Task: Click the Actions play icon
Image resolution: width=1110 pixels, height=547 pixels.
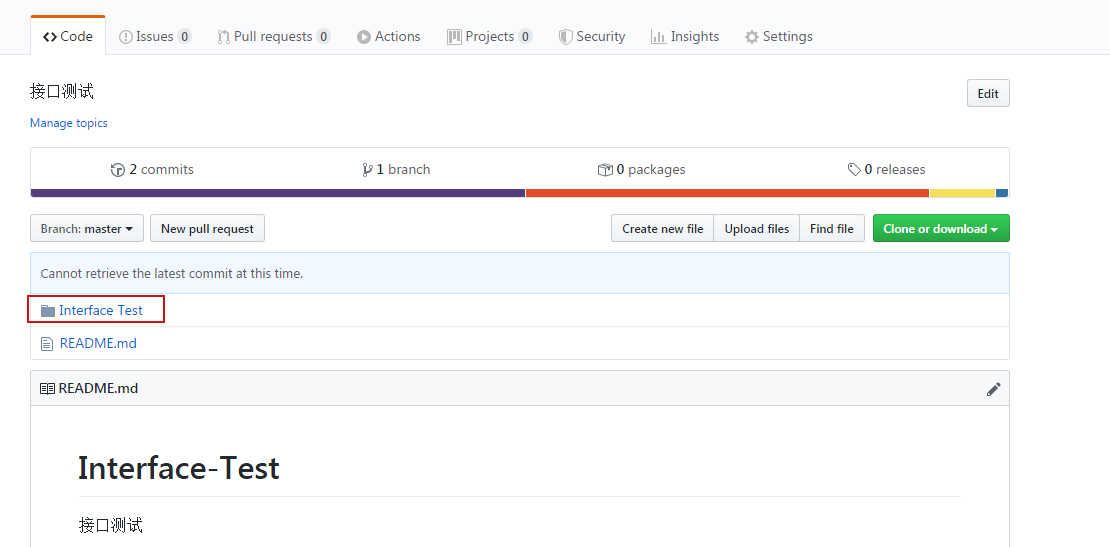Action: coord(364,37)
